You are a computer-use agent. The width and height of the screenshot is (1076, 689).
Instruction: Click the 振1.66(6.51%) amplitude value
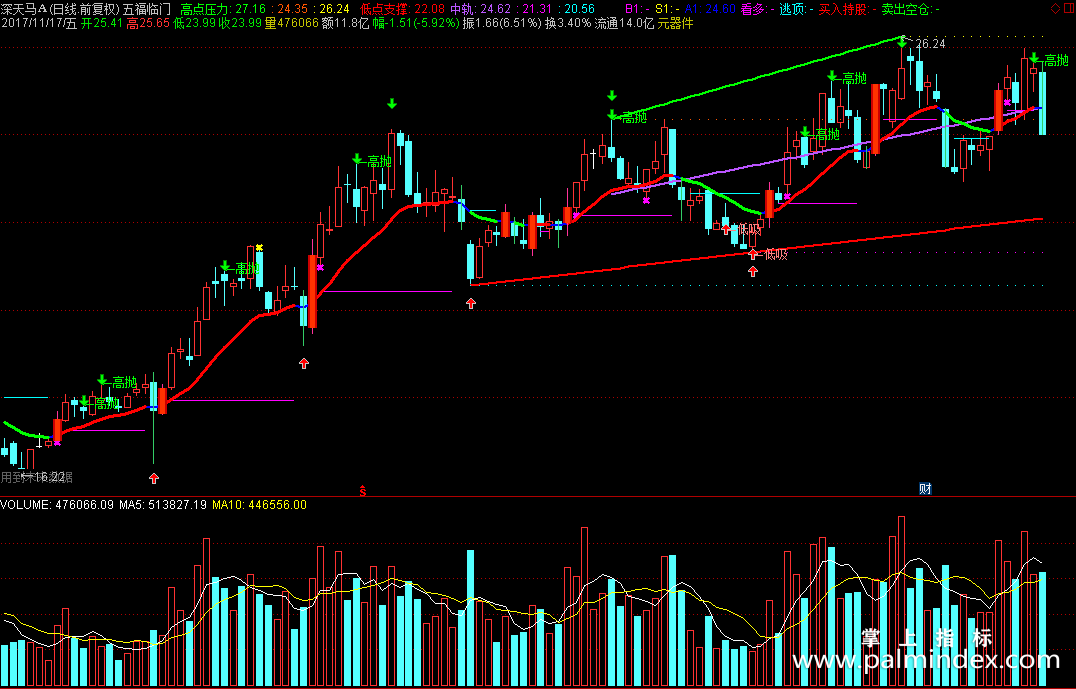pos(502,23)
